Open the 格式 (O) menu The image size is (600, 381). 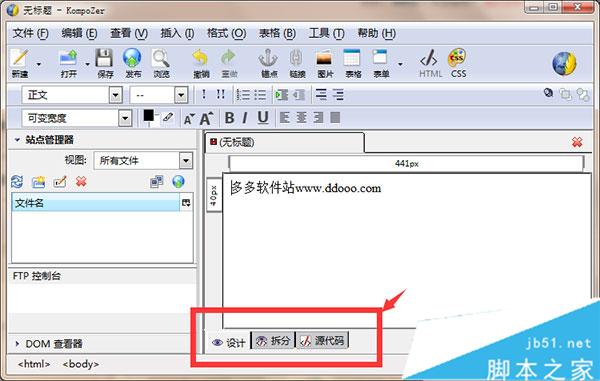click(x=227, y=34)
